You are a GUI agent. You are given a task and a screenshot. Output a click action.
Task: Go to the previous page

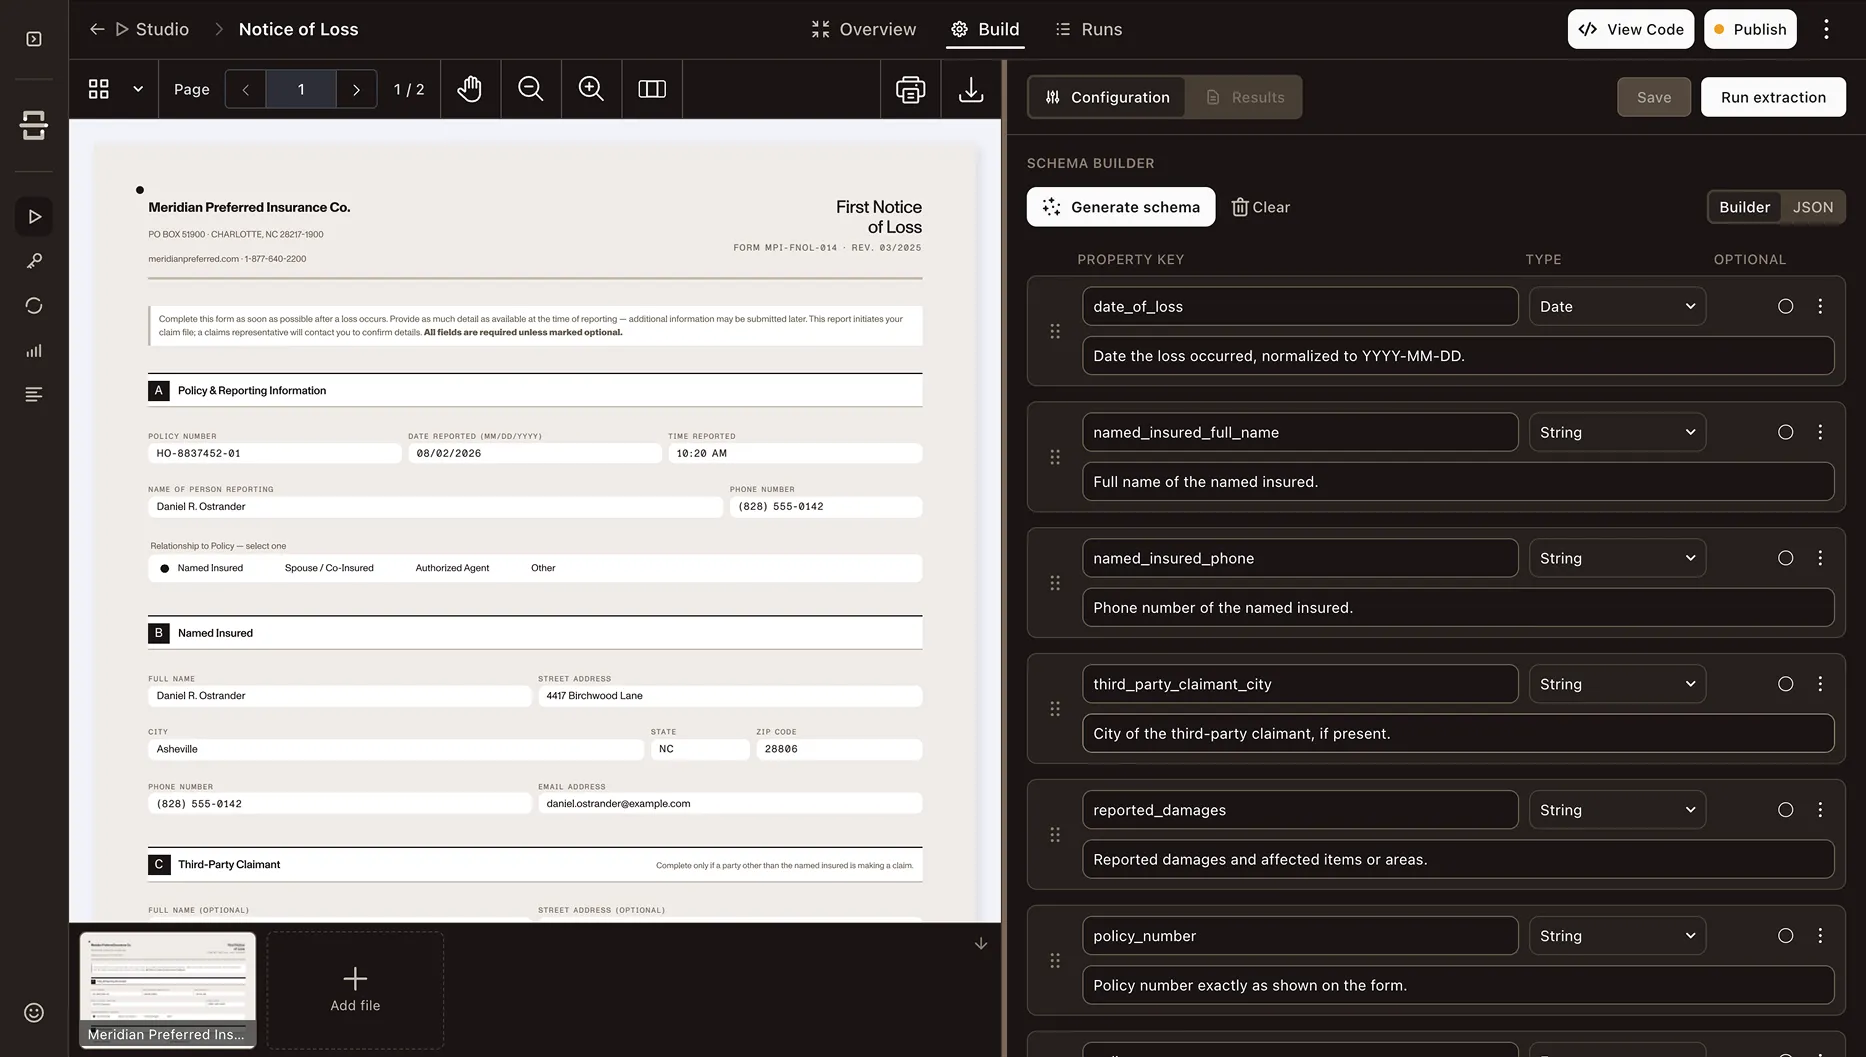coord(246,89)
